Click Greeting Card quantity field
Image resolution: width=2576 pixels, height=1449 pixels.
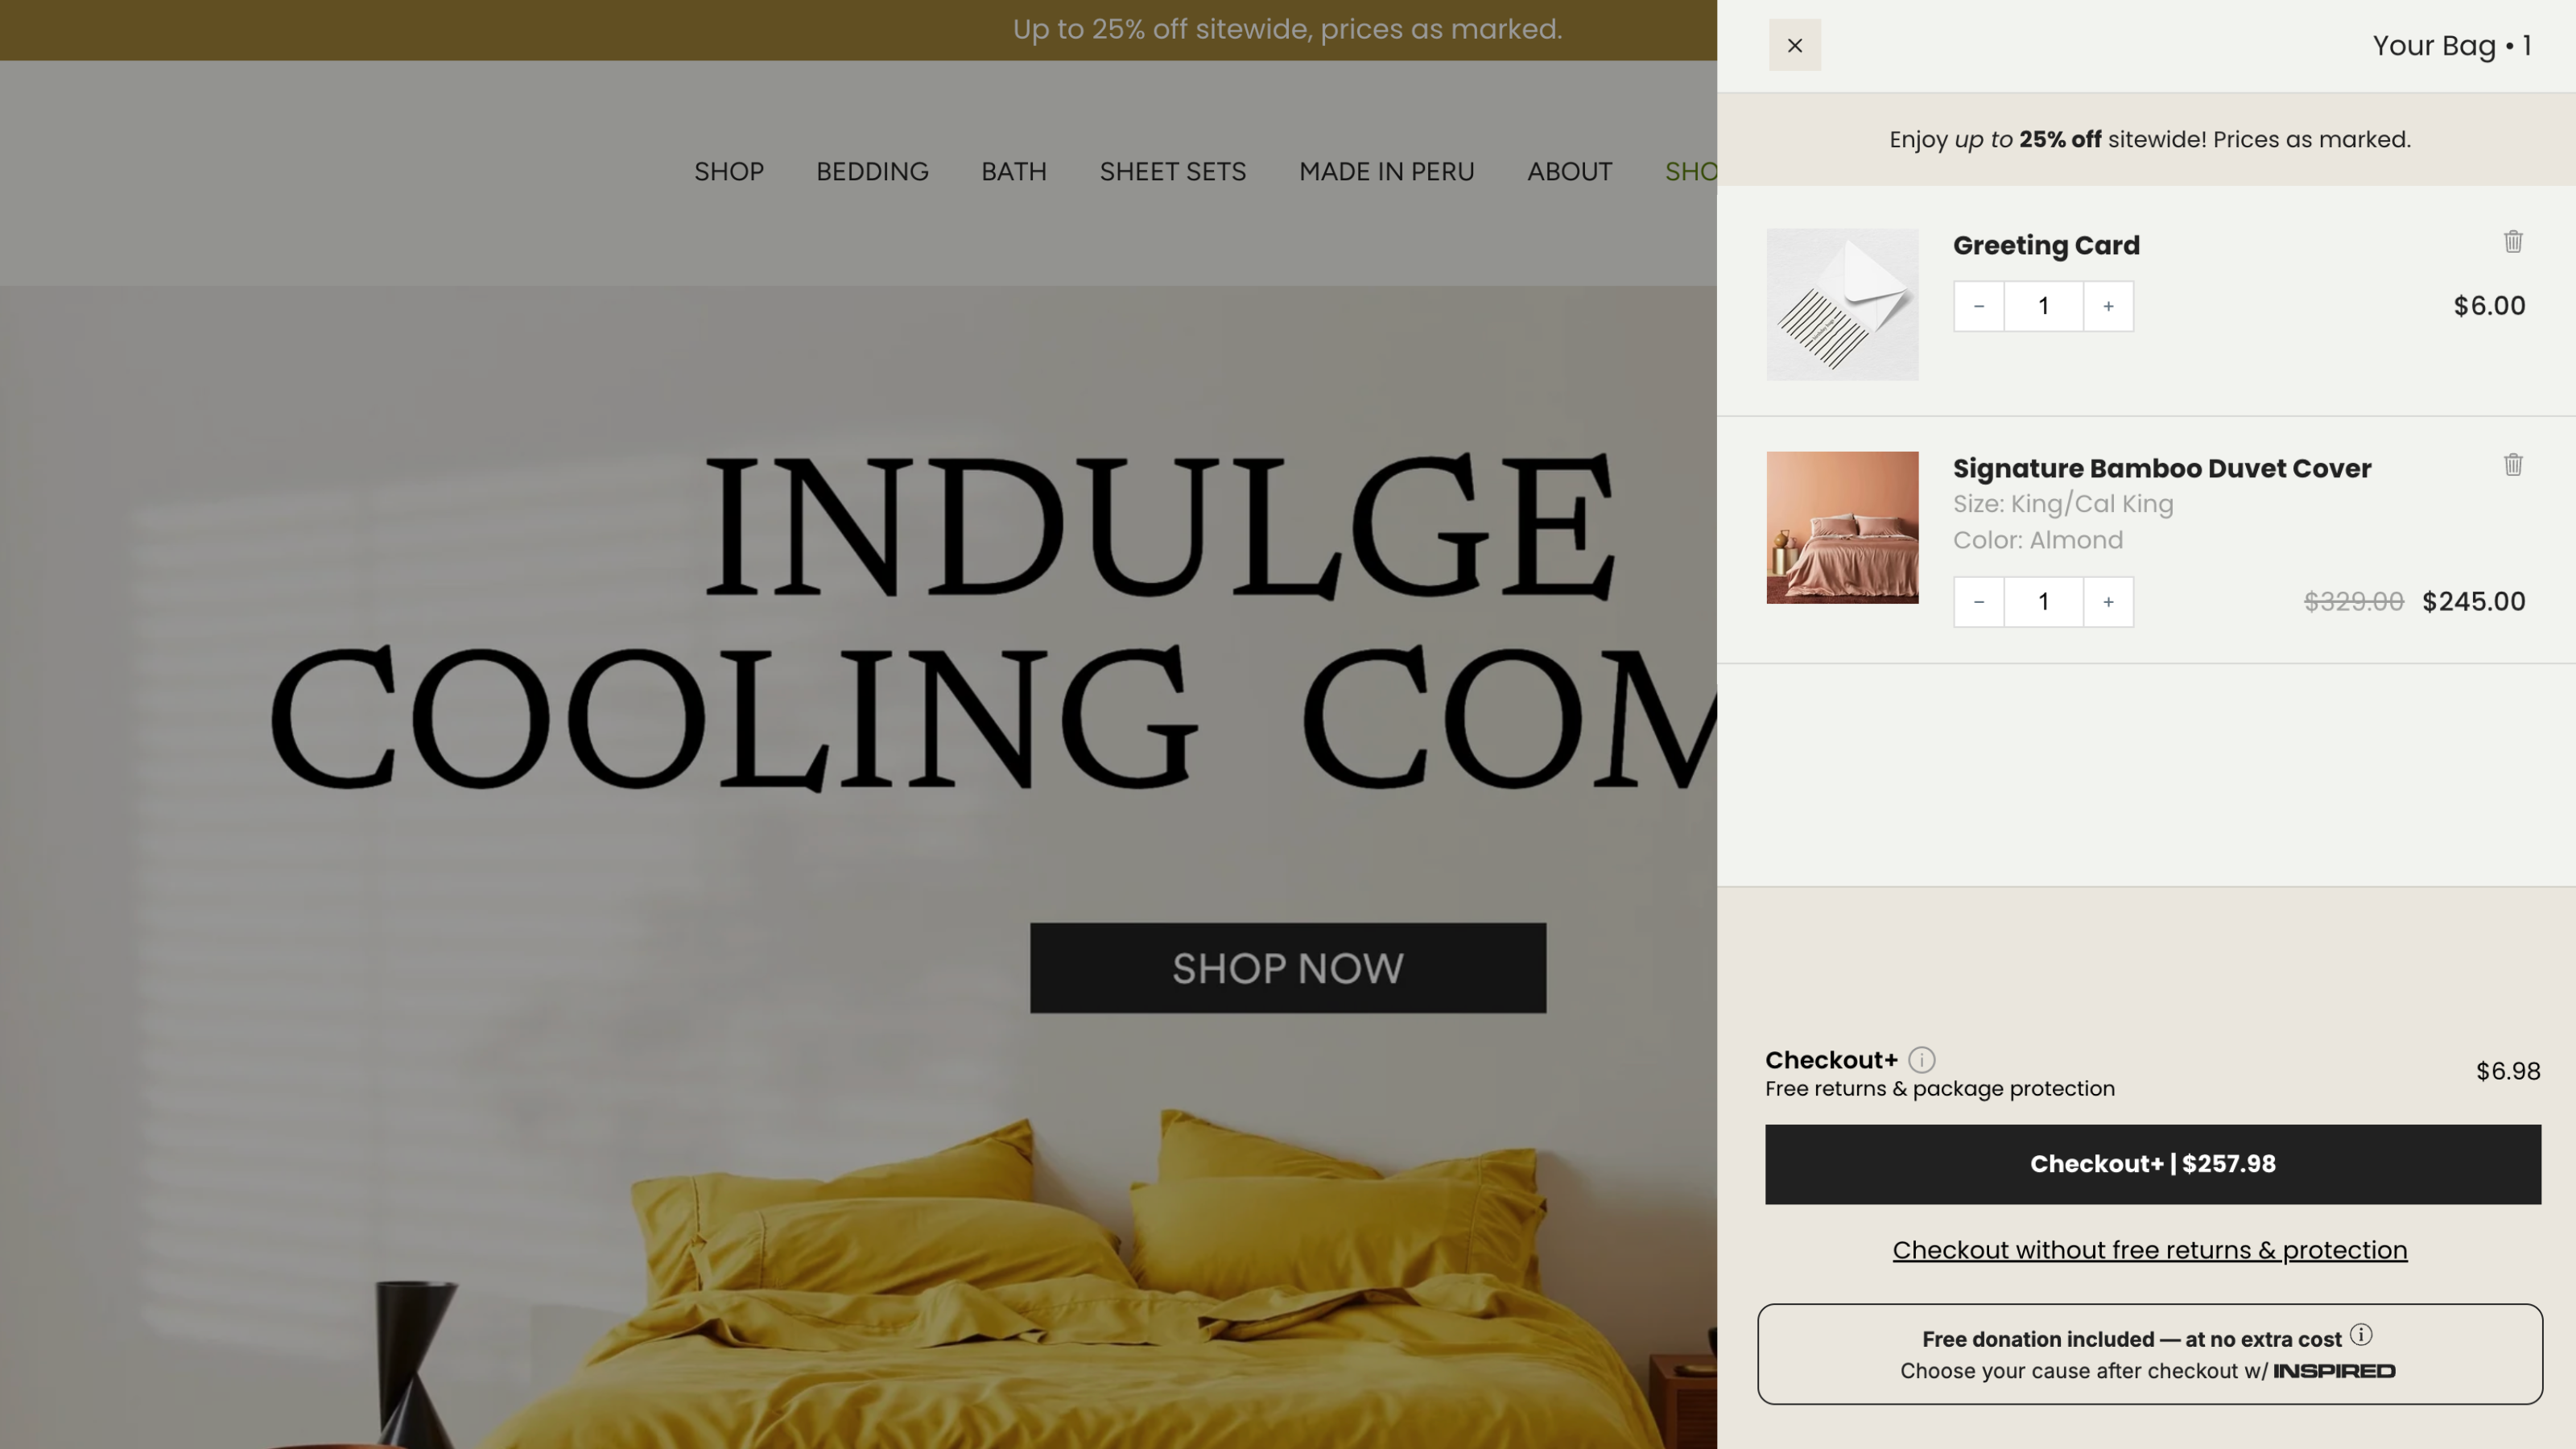point(2044,306)
